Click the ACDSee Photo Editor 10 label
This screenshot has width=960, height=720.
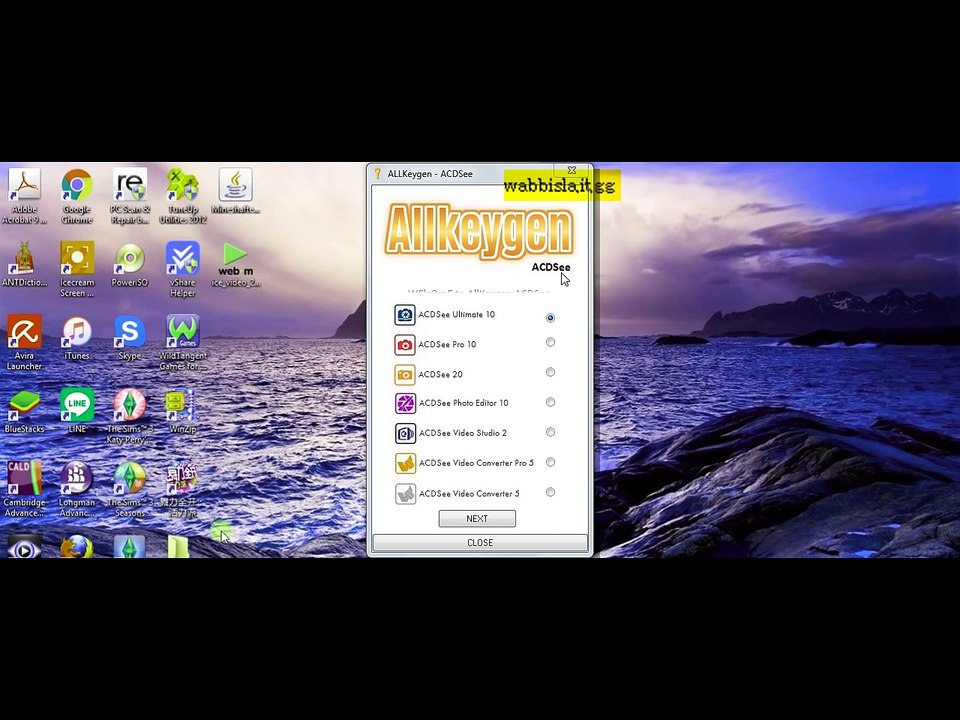463,403
